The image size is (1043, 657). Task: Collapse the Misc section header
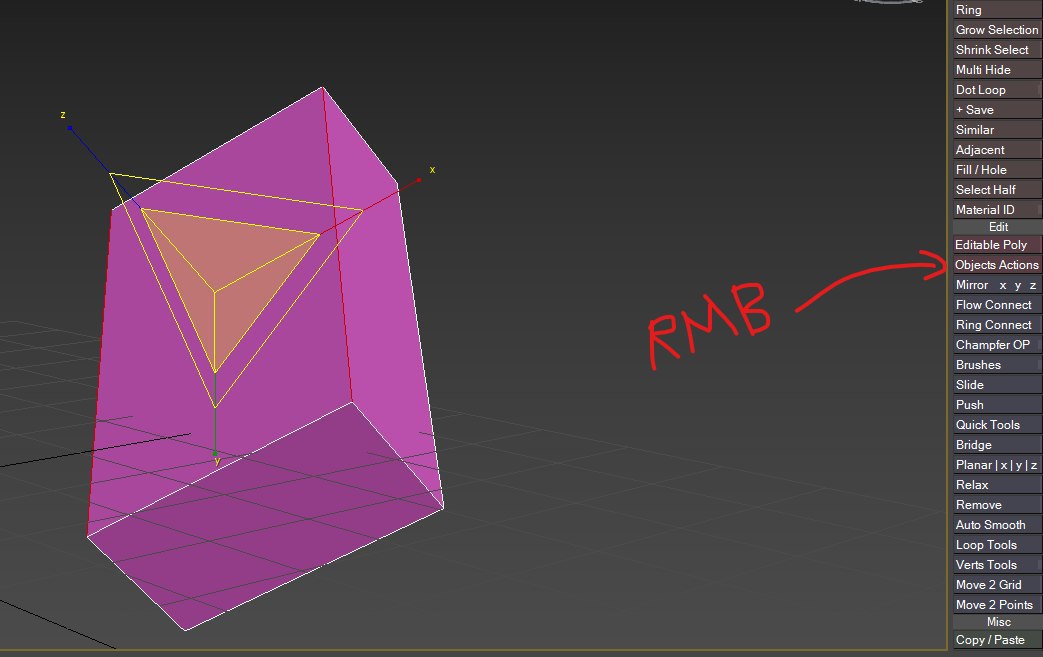(x=997, y=622)
